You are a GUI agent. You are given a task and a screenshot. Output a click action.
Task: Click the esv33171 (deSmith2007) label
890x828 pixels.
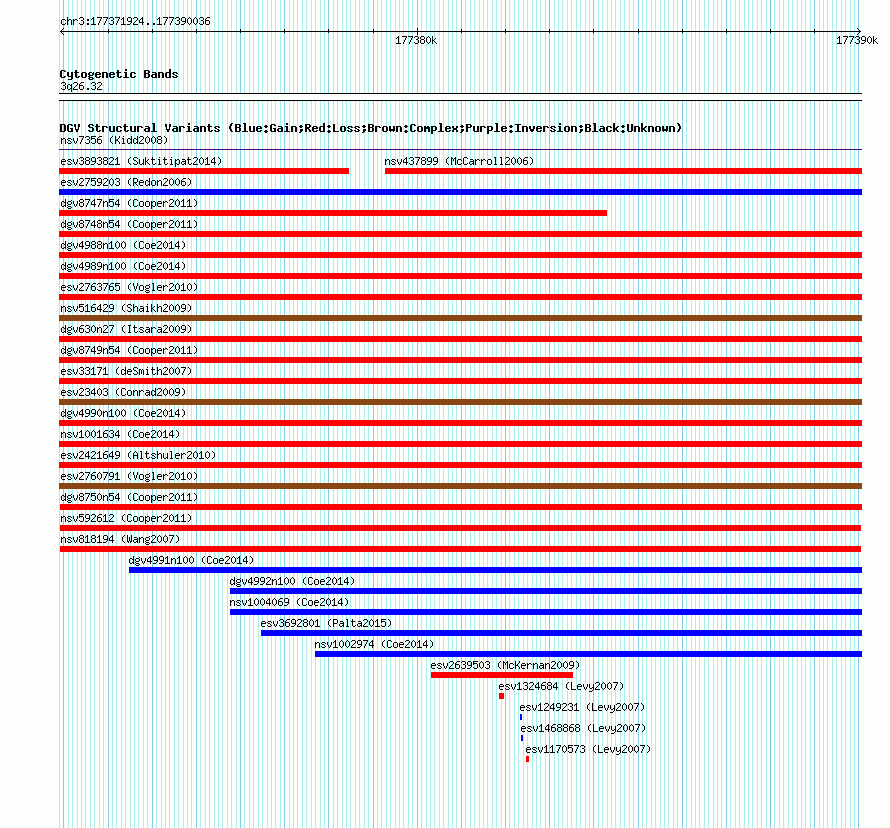click(126, 371)
